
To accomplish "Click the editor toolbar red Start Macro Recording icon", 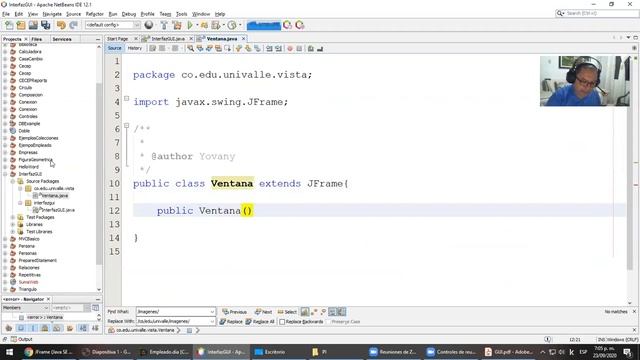I will click(290, 49).
